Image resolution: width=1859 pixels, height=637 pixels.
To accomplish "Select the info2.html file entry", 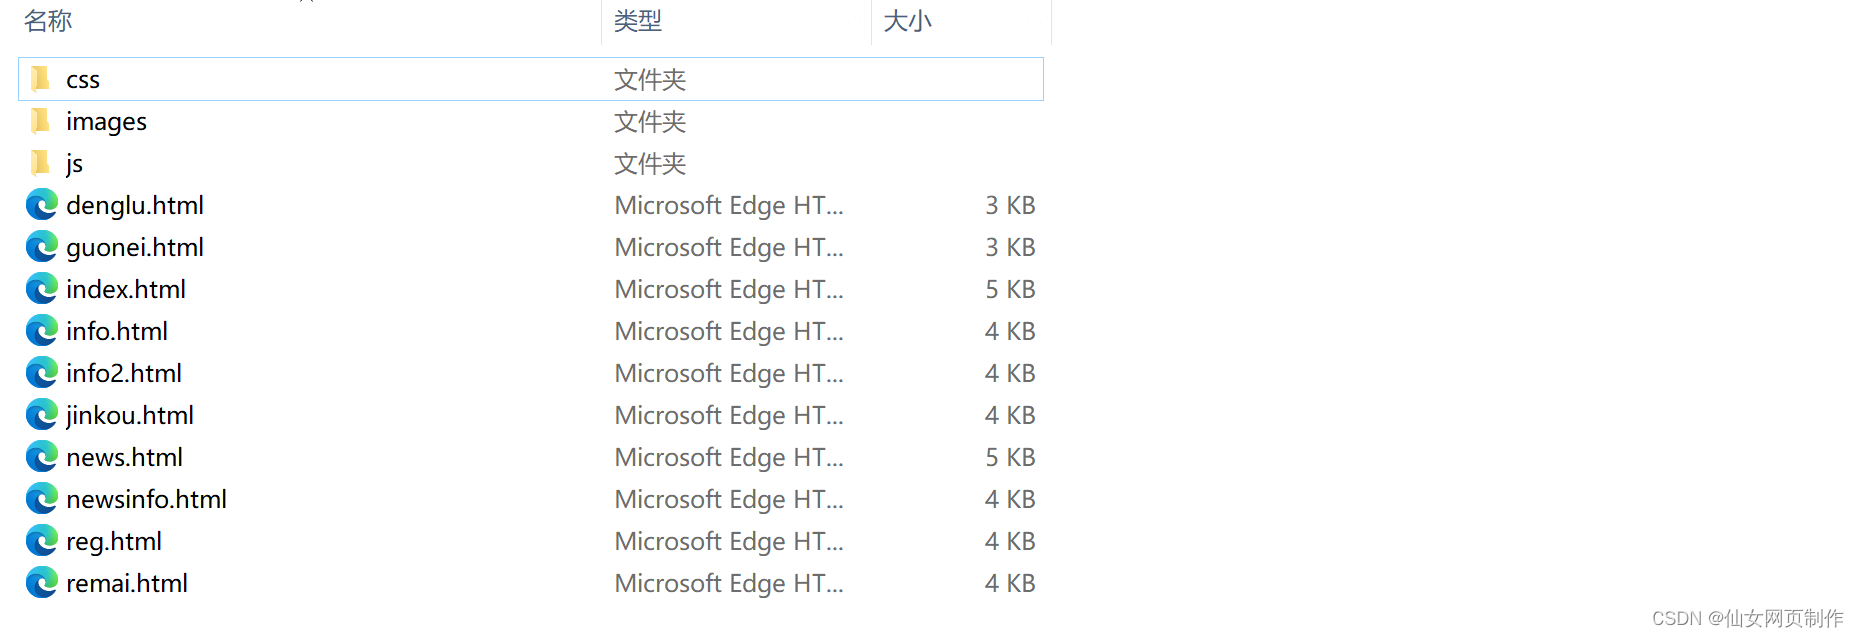I will click(x=123, y=373).
